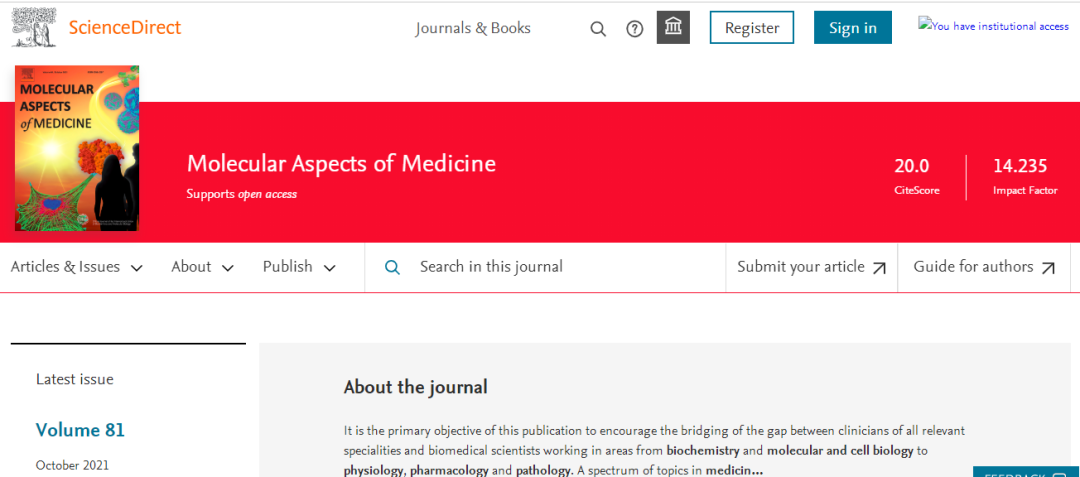Expand the Publish dropdown menu
The width and height of the screenshot is (1080, 477).
coord(299,267)
